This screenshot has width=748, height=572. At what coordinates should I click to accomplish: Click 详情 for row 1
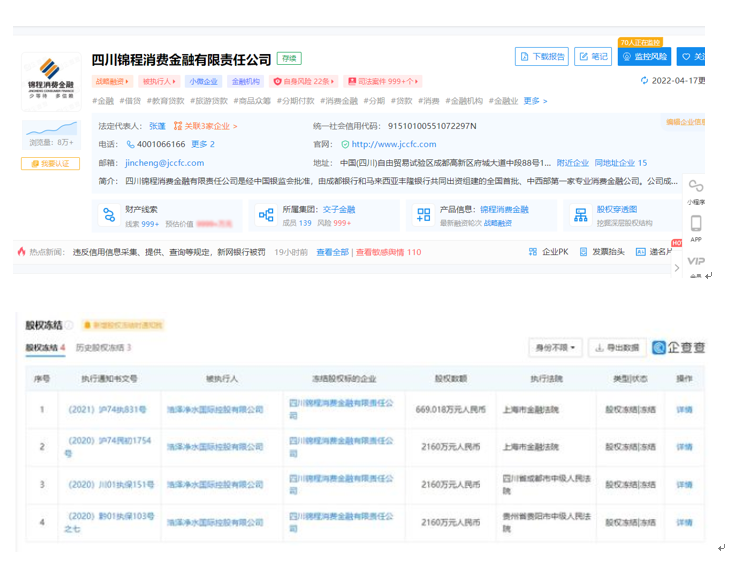684,410
